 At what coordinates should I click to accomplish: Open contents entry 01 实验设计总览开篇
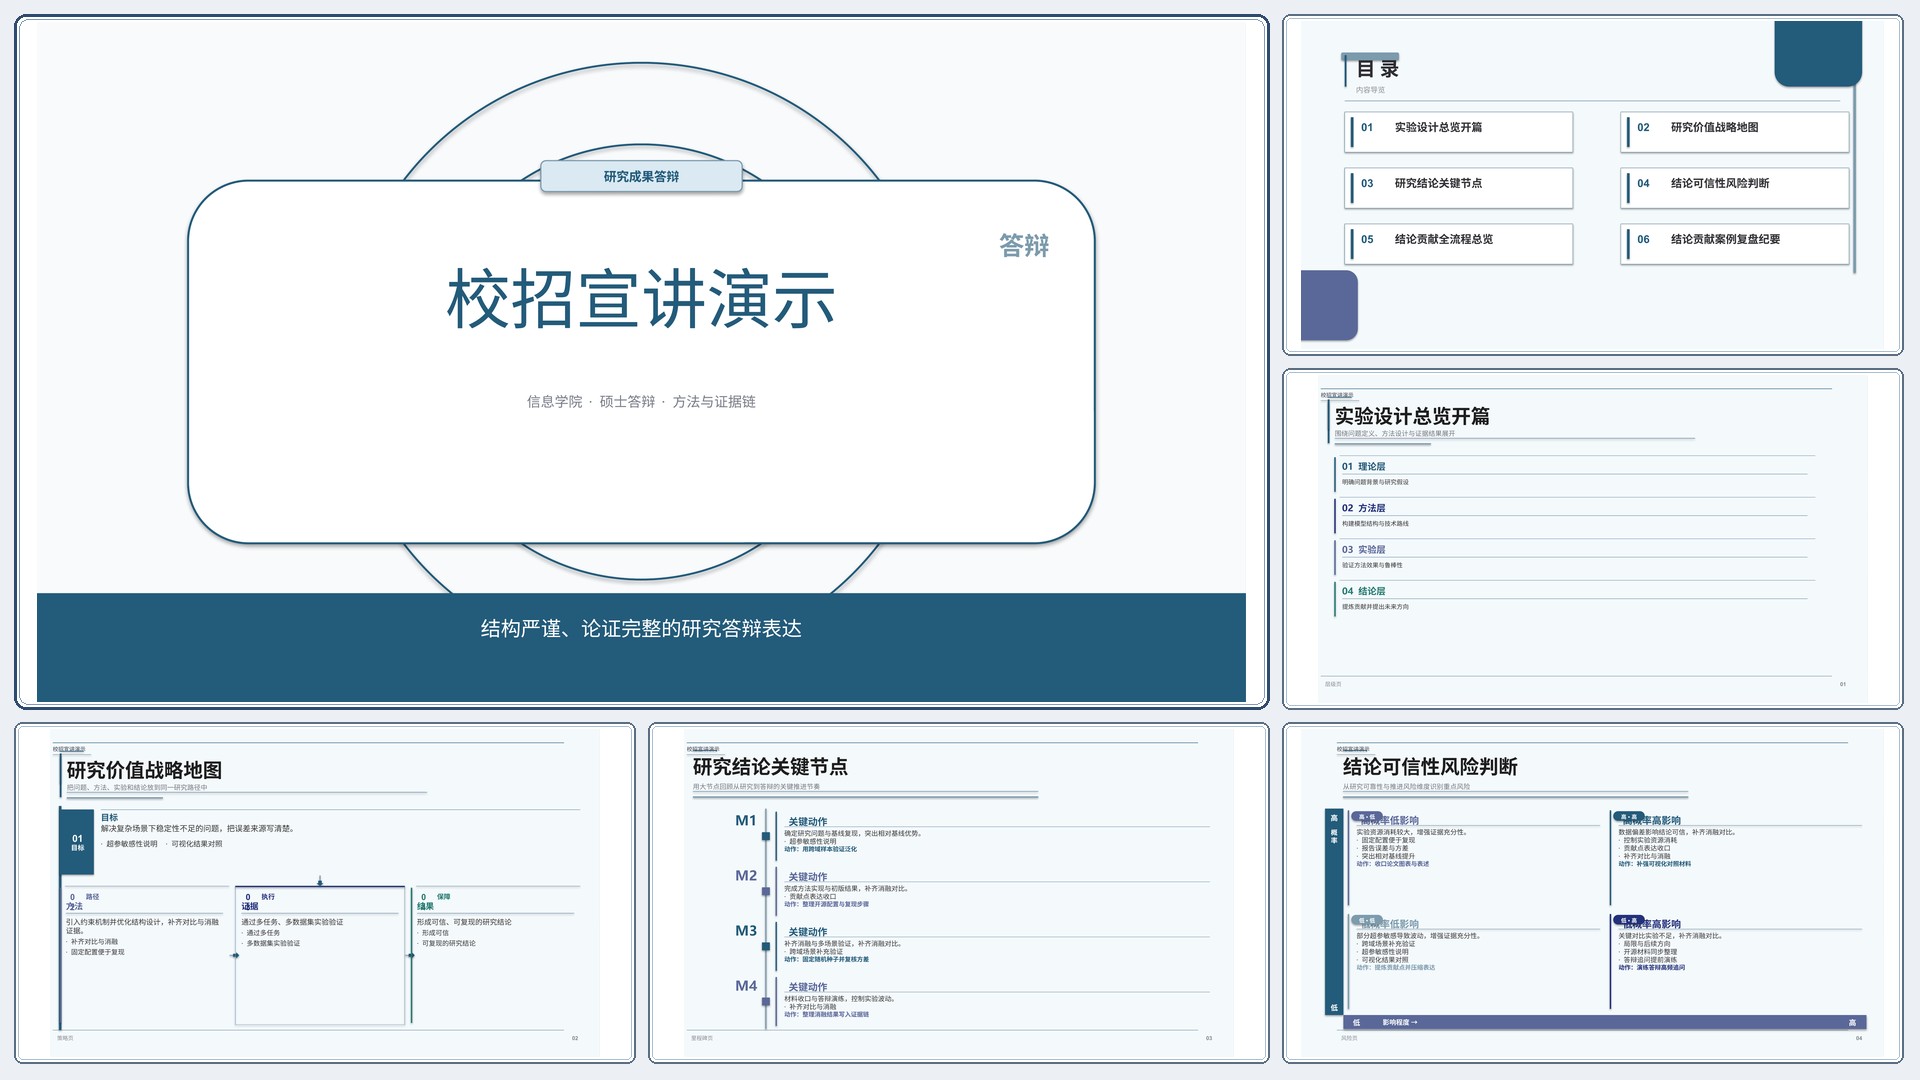coord(1460,132)
